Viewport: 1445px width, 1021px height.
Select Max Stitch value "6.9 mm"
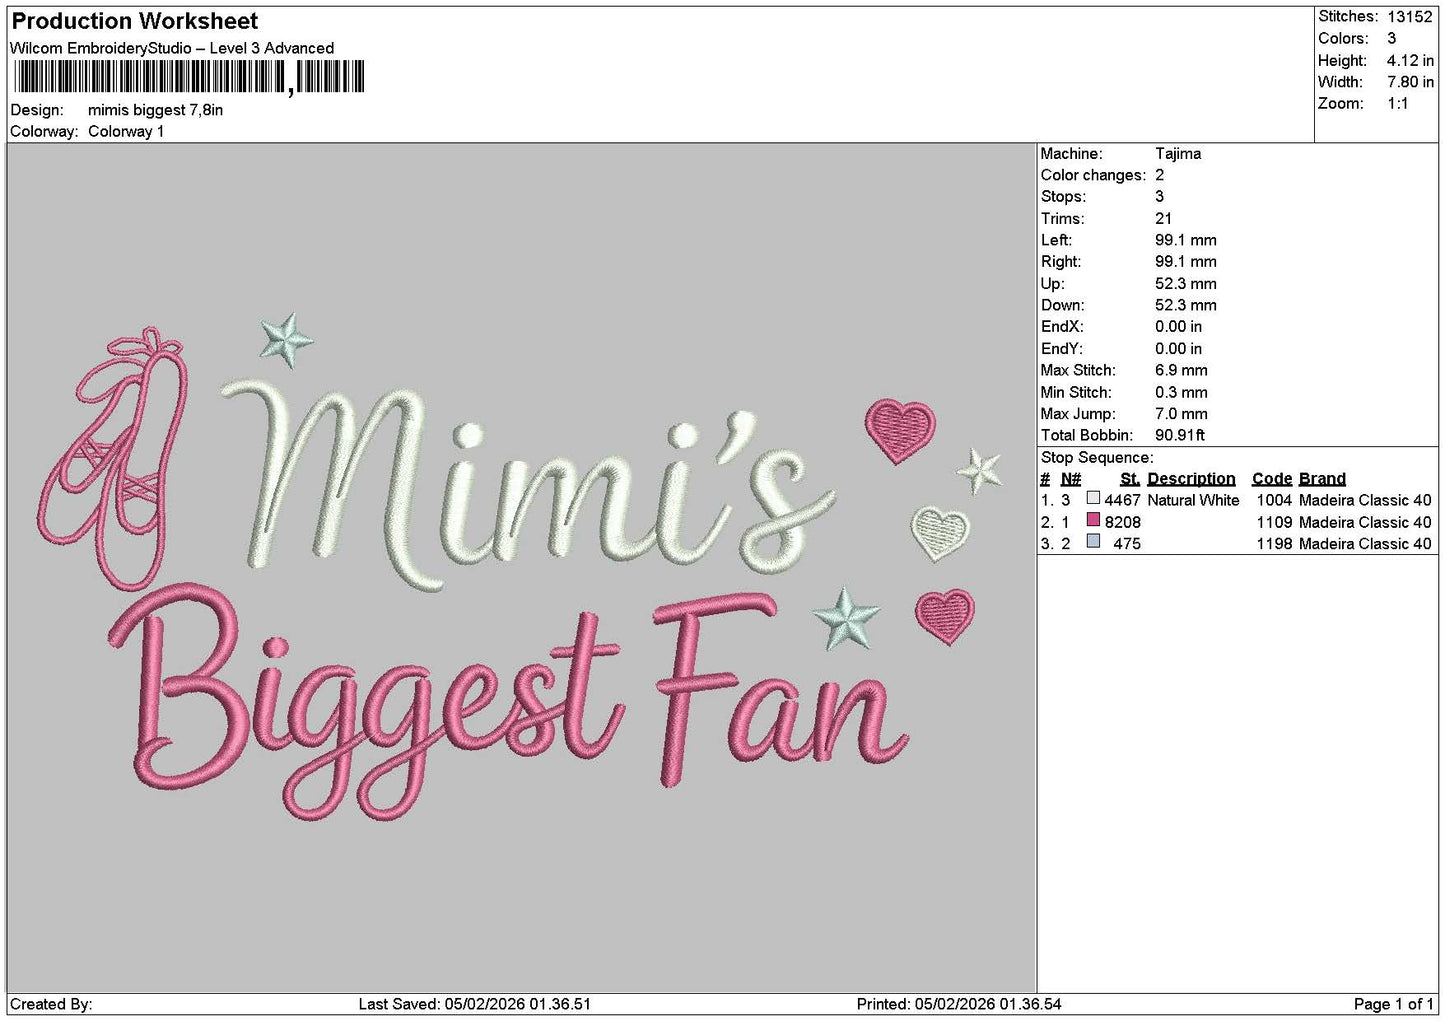[x=1181, y=370]
